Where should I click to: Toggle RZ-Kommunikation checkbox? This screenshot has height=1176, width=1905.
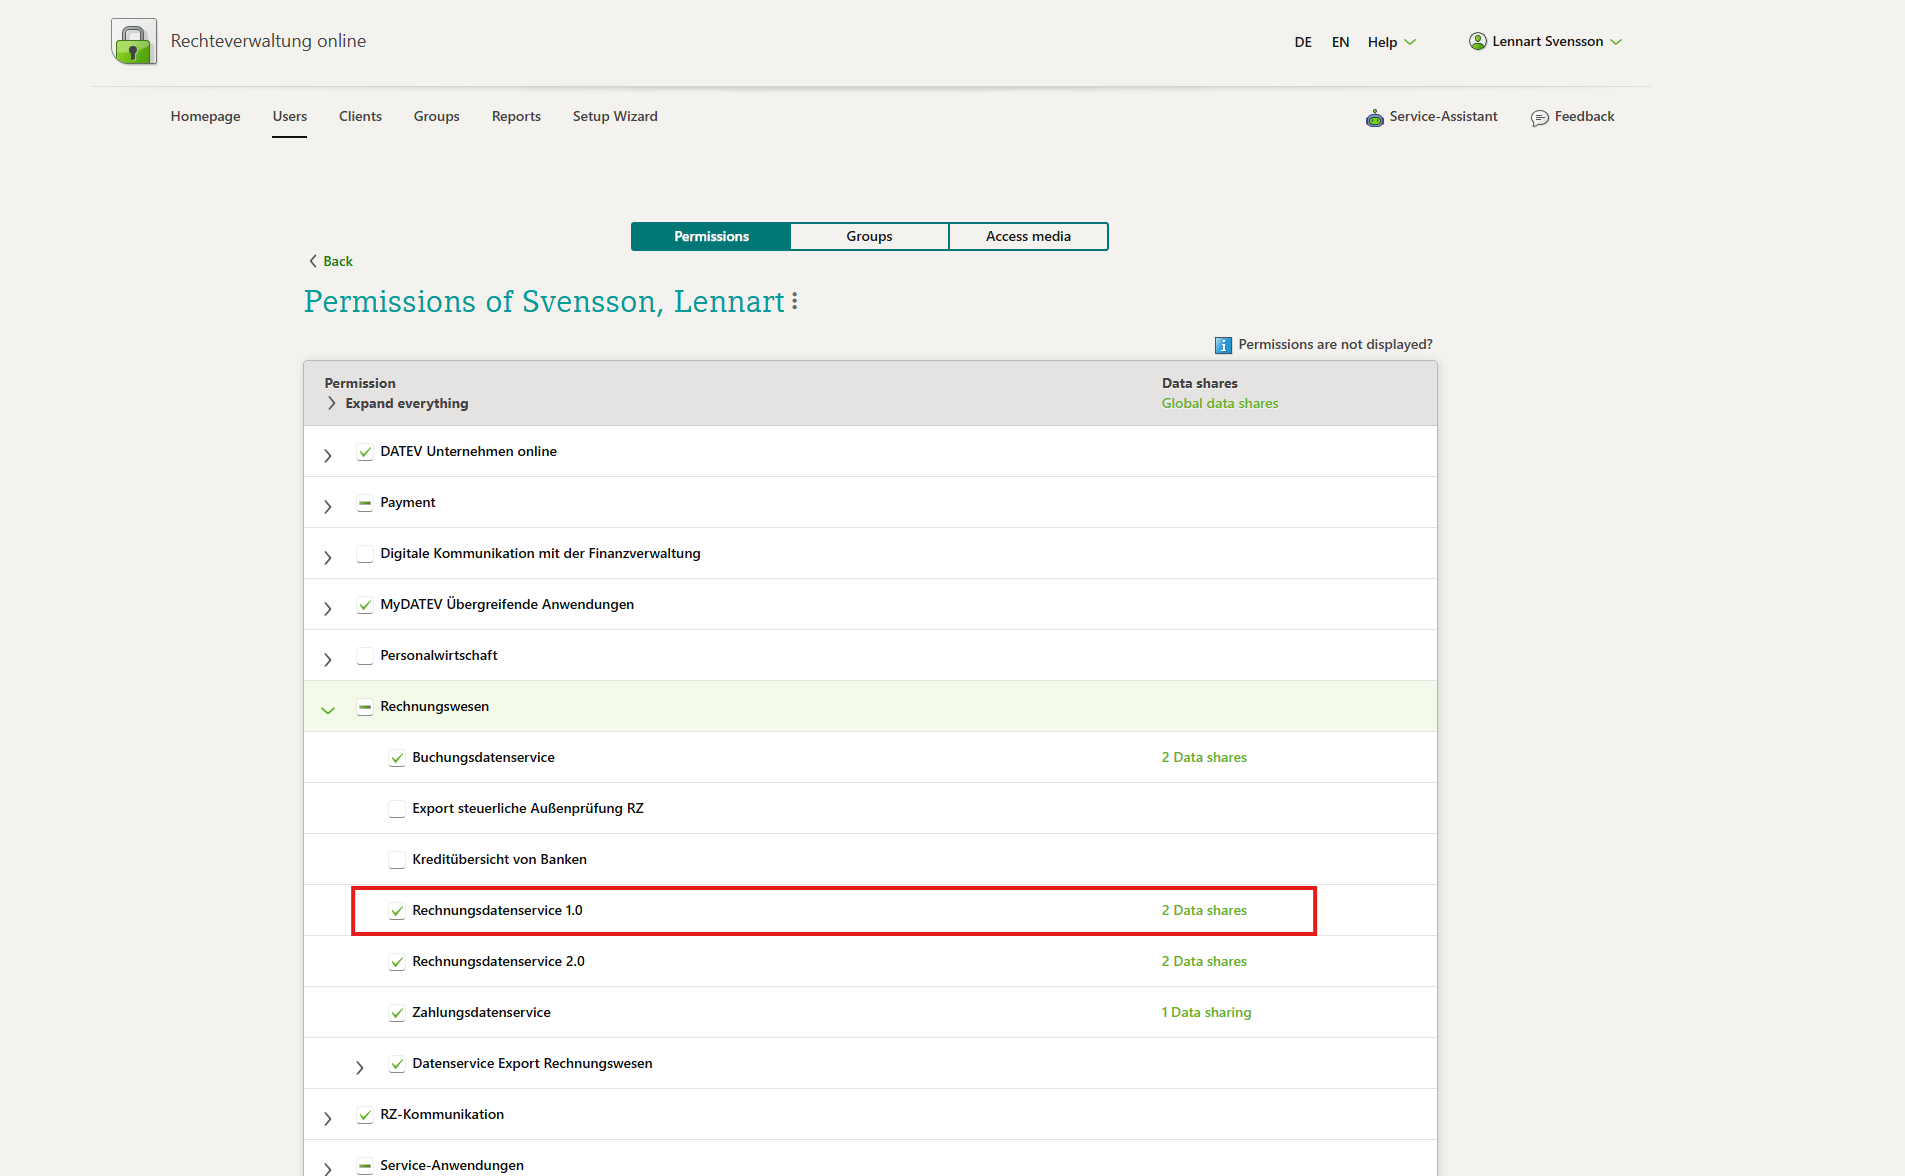365,1115
